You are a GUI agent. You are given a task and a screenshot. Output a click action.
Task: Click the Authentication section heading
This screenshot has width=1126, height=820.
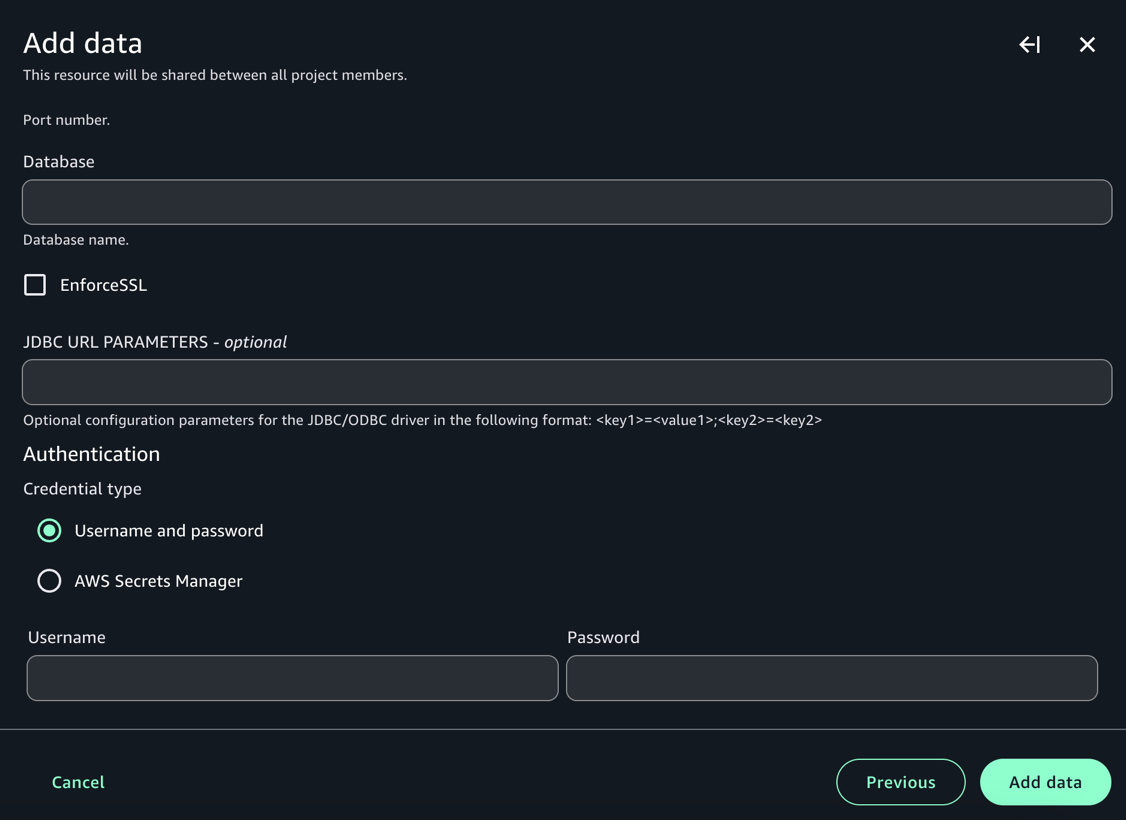[91, 454]
